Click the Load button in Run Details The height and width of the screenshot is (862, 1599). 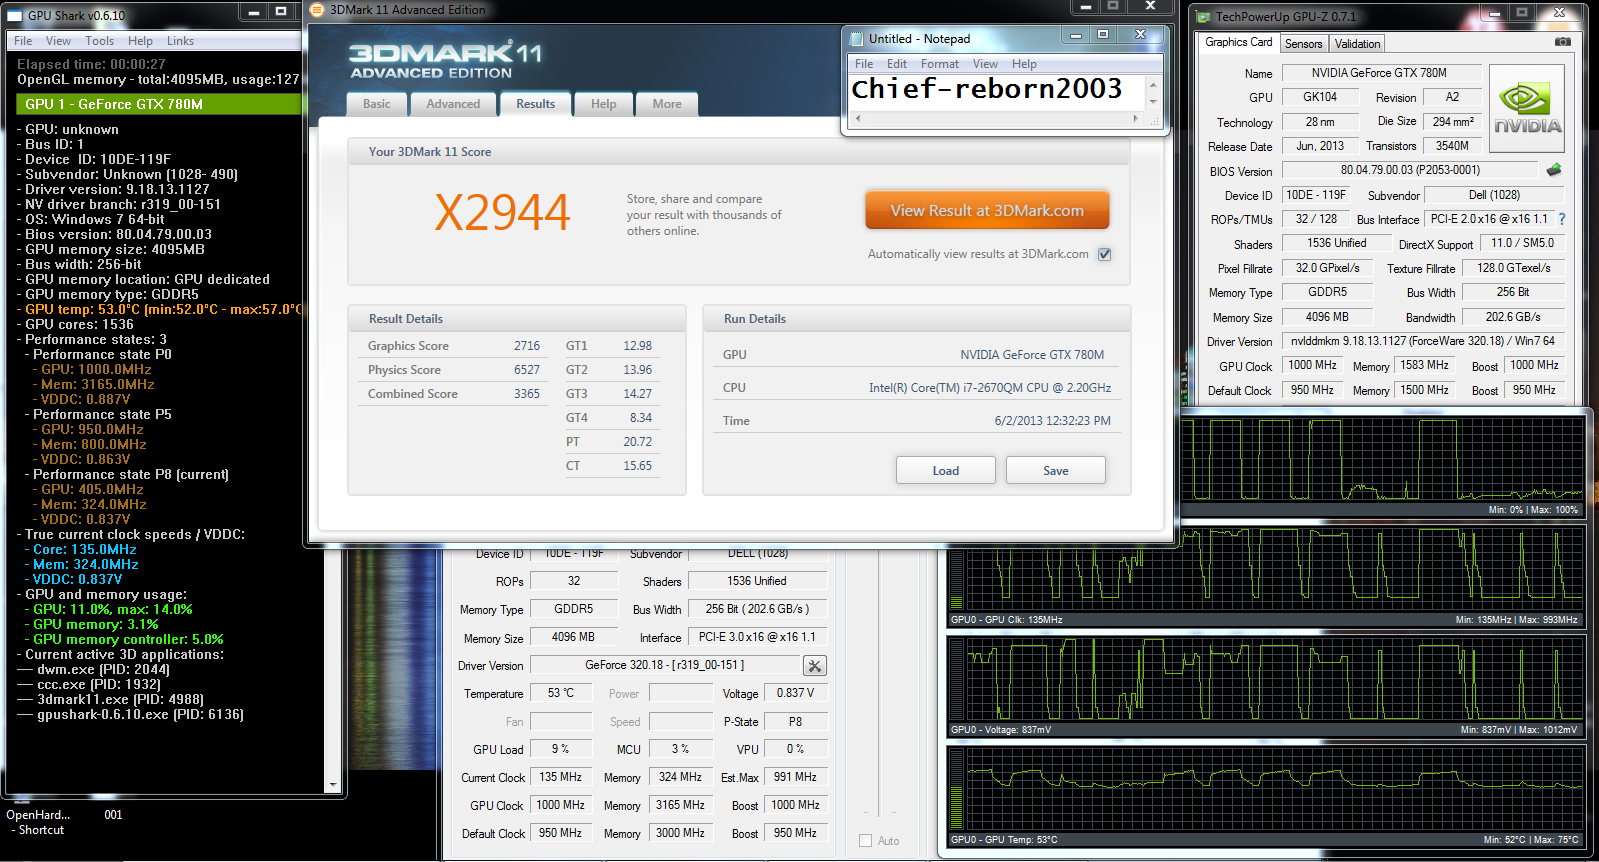[x=945, y=470]
